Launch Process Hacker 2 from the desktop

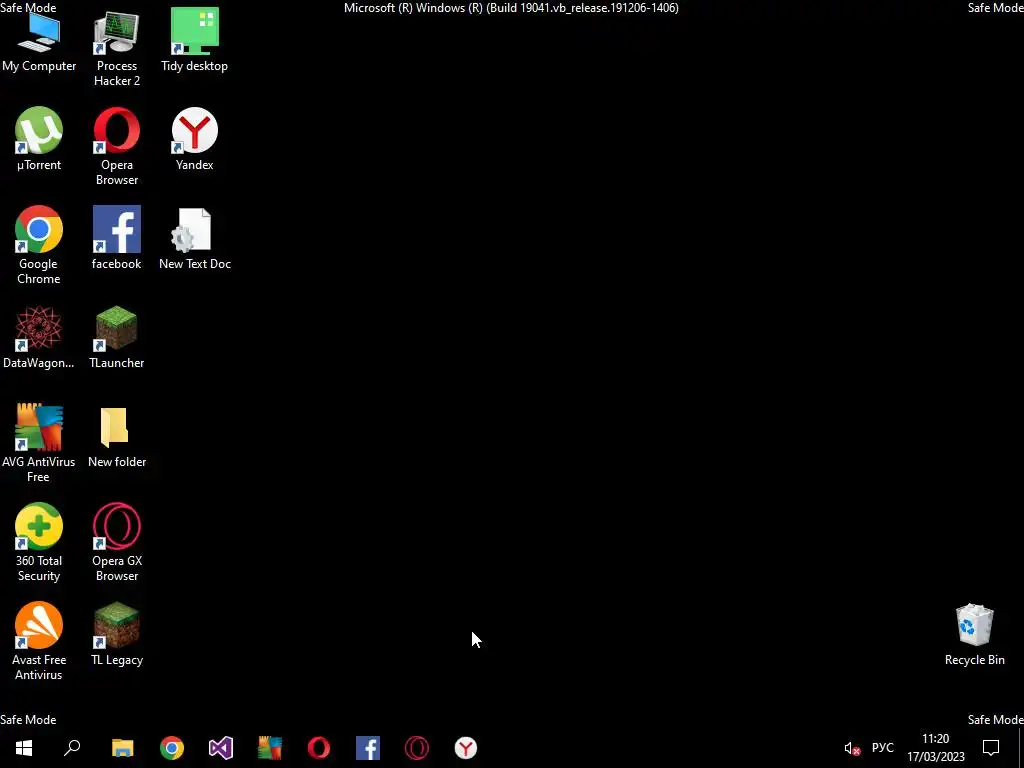(117, 49)
